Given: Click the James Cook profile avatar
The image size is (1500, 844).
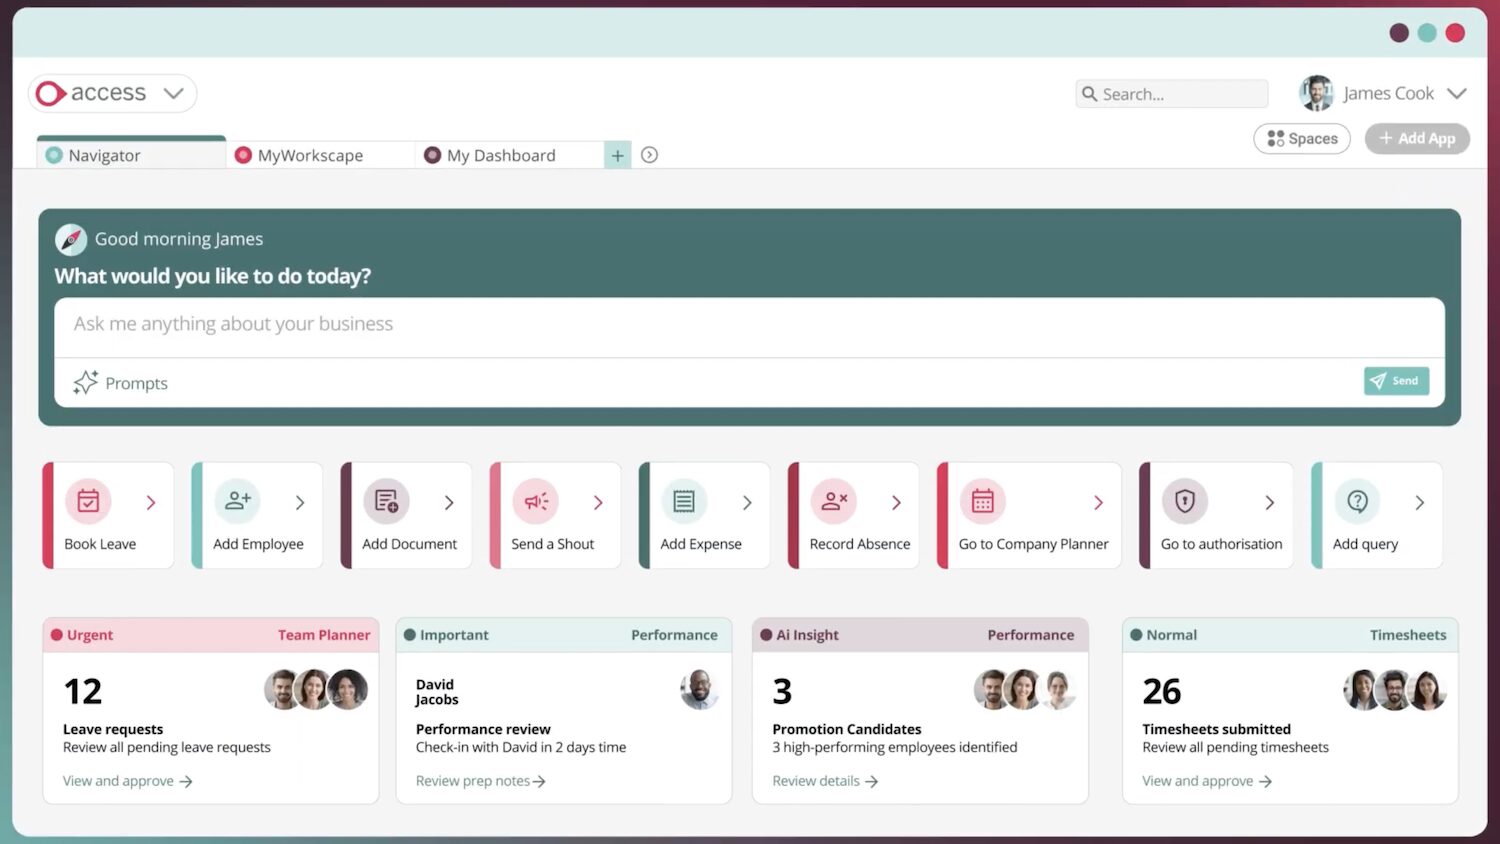Looking at the screenshot, I should 1316,93.
